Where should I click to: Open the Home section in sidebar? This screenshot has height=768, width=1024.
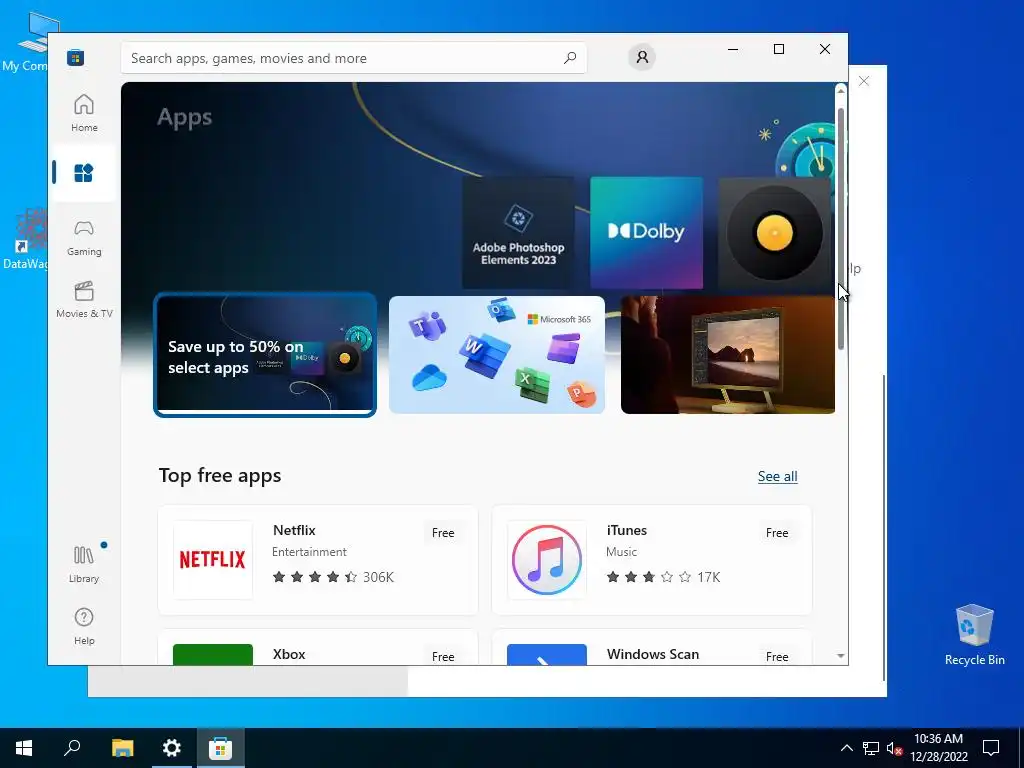[84, 113]
